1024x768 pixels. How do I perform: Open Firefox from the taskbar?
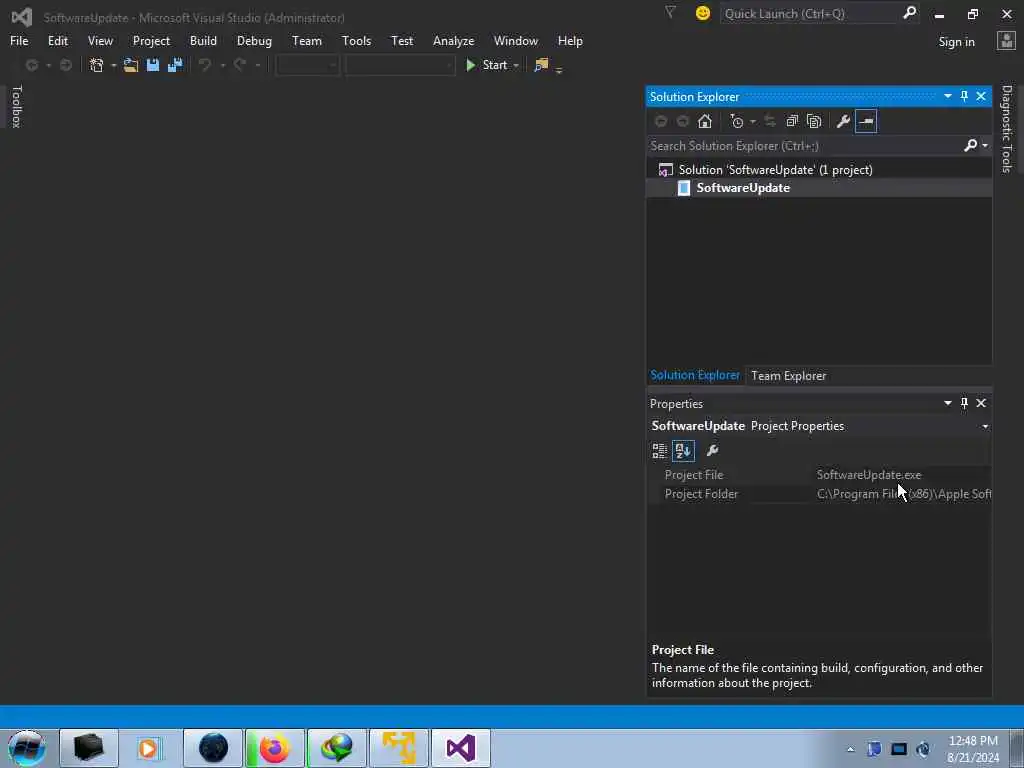[275, 748]
